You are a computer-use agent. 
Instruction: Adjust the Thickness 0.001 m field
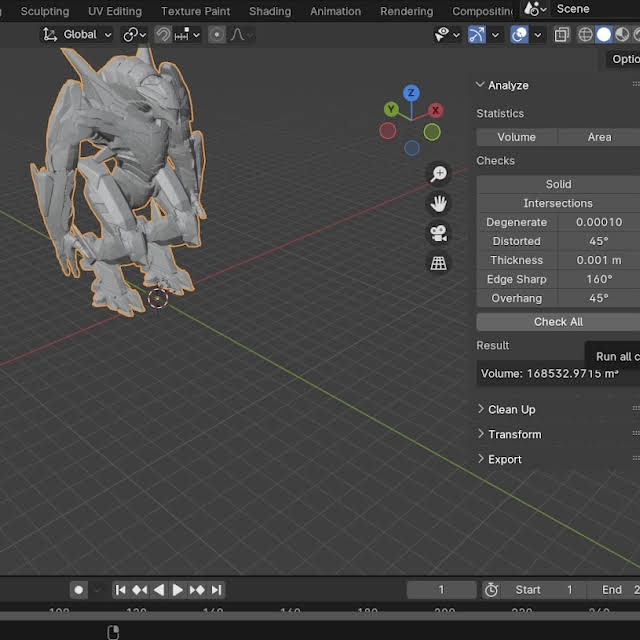tap(599, 260)
